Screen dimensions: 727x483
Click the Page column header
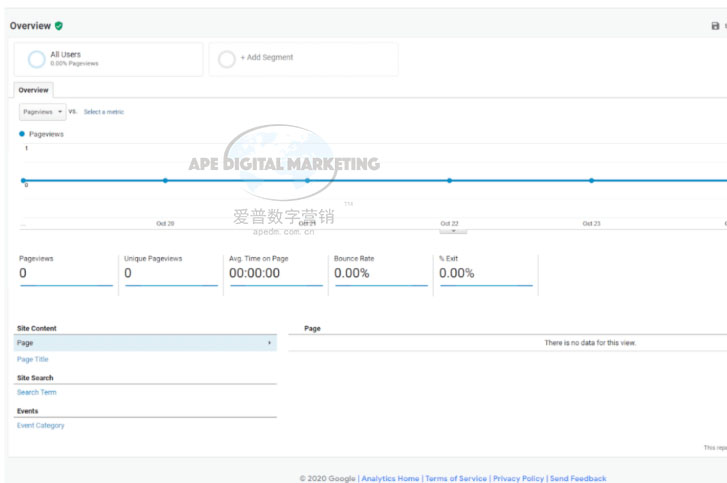click(x=312, y=328)
